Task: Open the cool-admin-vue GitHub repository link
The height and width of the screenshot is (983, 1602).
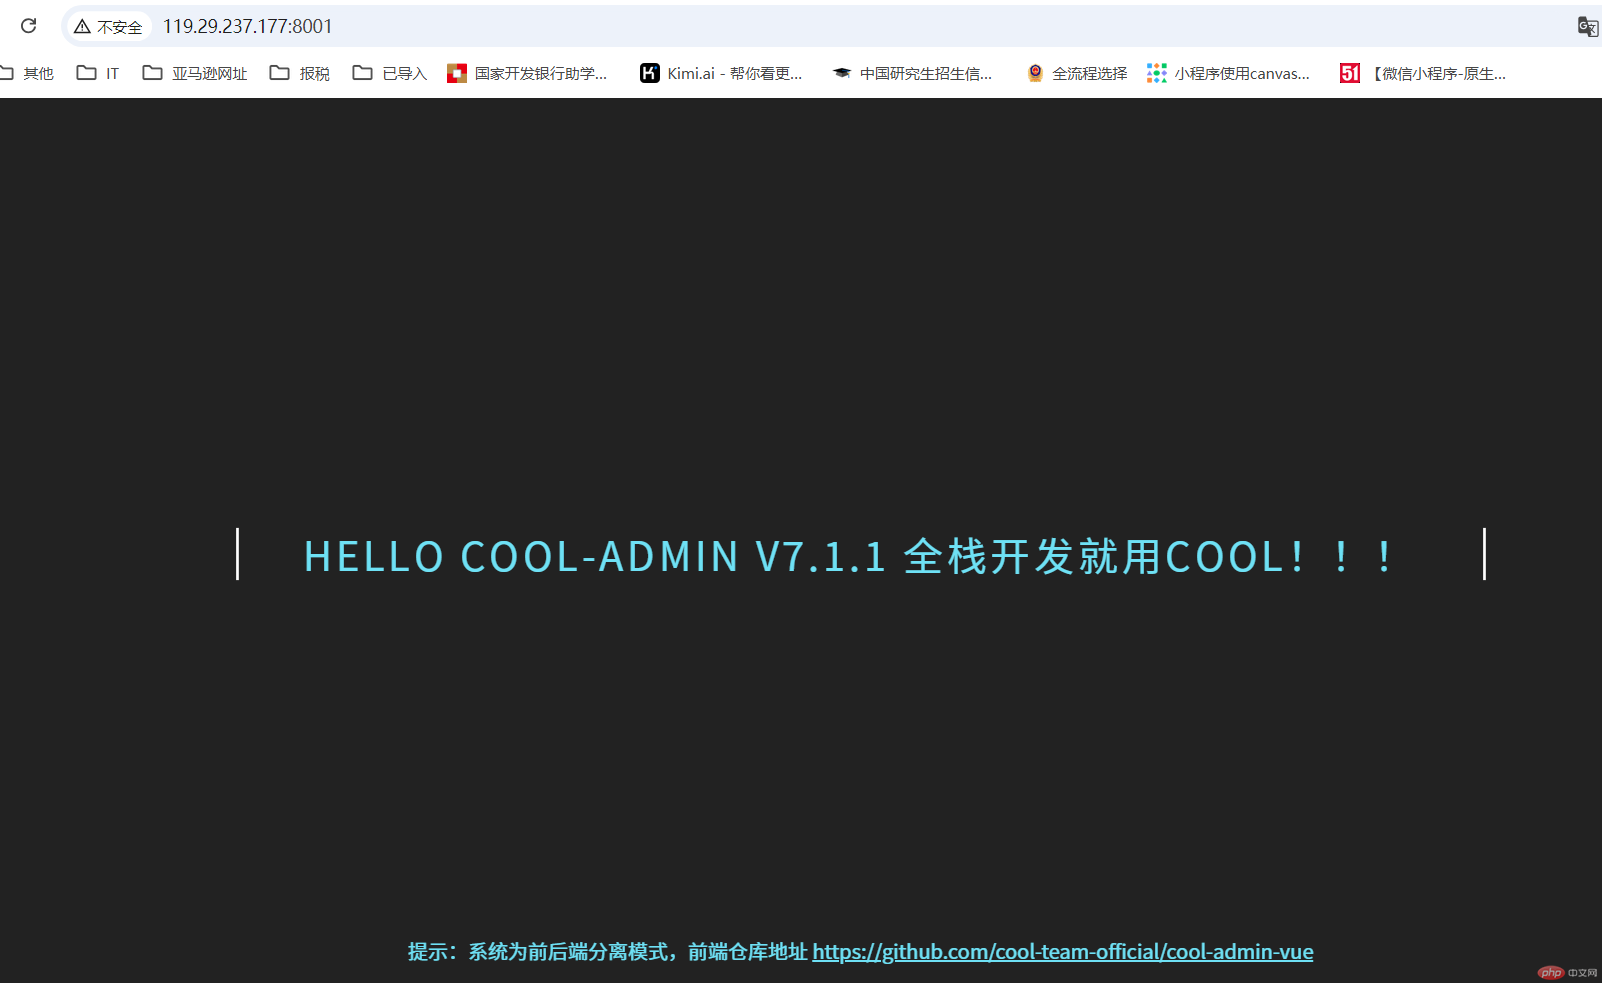Action: (x=1062, y=952)
